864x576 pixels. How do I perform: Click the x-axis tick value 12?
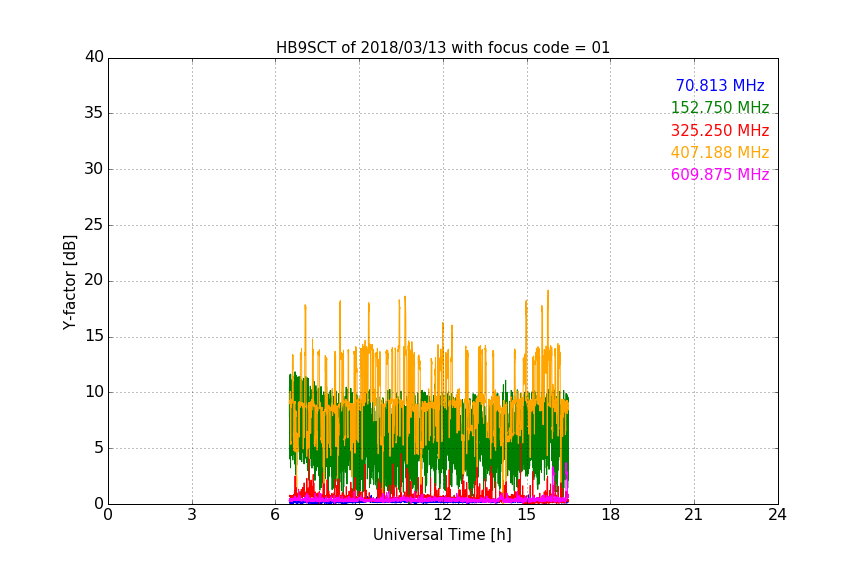coord(442,515)
